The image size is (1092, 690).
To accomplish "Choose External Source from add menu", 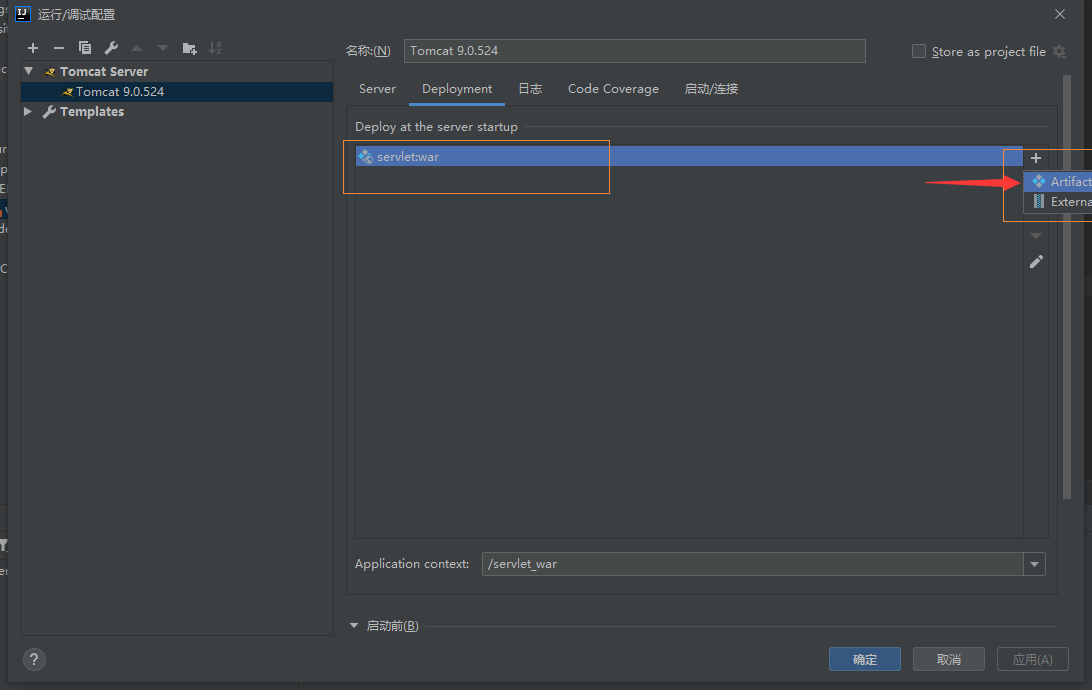I will coord(1058,202).
